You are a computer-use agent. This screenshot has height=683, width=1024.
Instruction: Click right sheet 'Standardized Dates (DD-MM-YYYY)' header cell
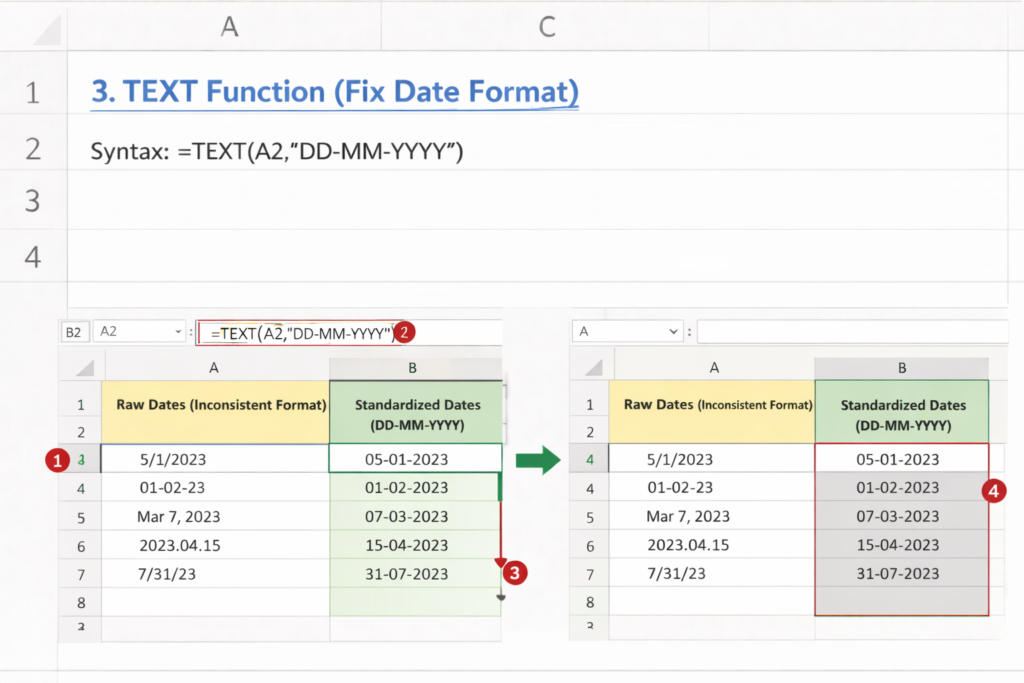[903, 411]
